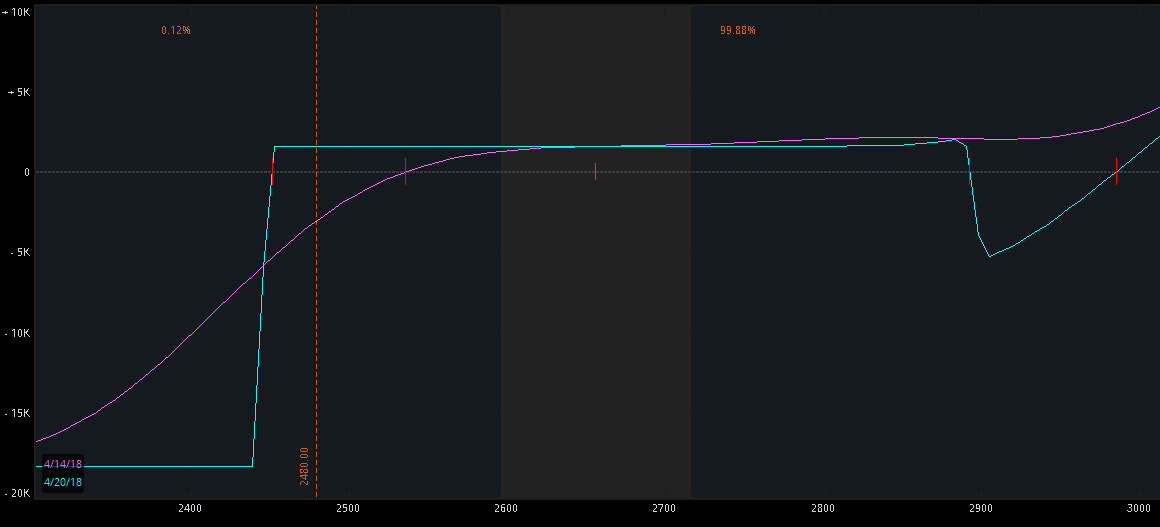This screenshot has height=527, width=1160.
Task: Click the +5K axis label
Action: (x=18, y=93)
